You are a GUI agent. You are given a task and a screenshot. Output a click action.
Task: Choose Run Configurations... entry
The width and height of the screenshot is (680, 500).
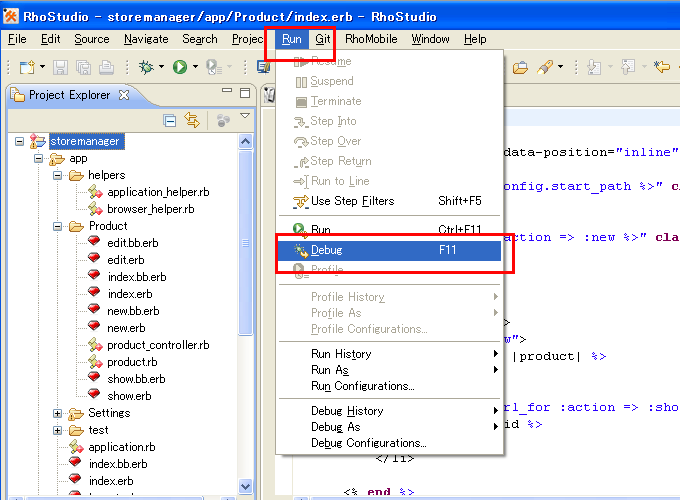click(389, 386)
